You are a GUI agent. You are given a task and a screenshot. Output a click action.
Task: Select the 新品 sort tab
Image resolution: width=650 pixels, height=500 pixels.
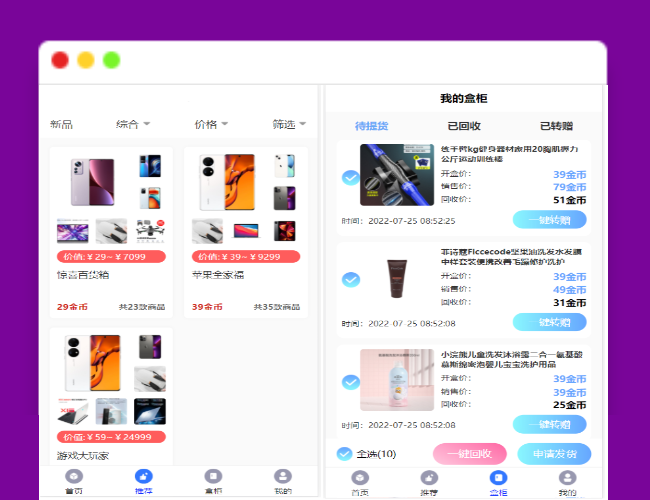(x=61, y=124)
